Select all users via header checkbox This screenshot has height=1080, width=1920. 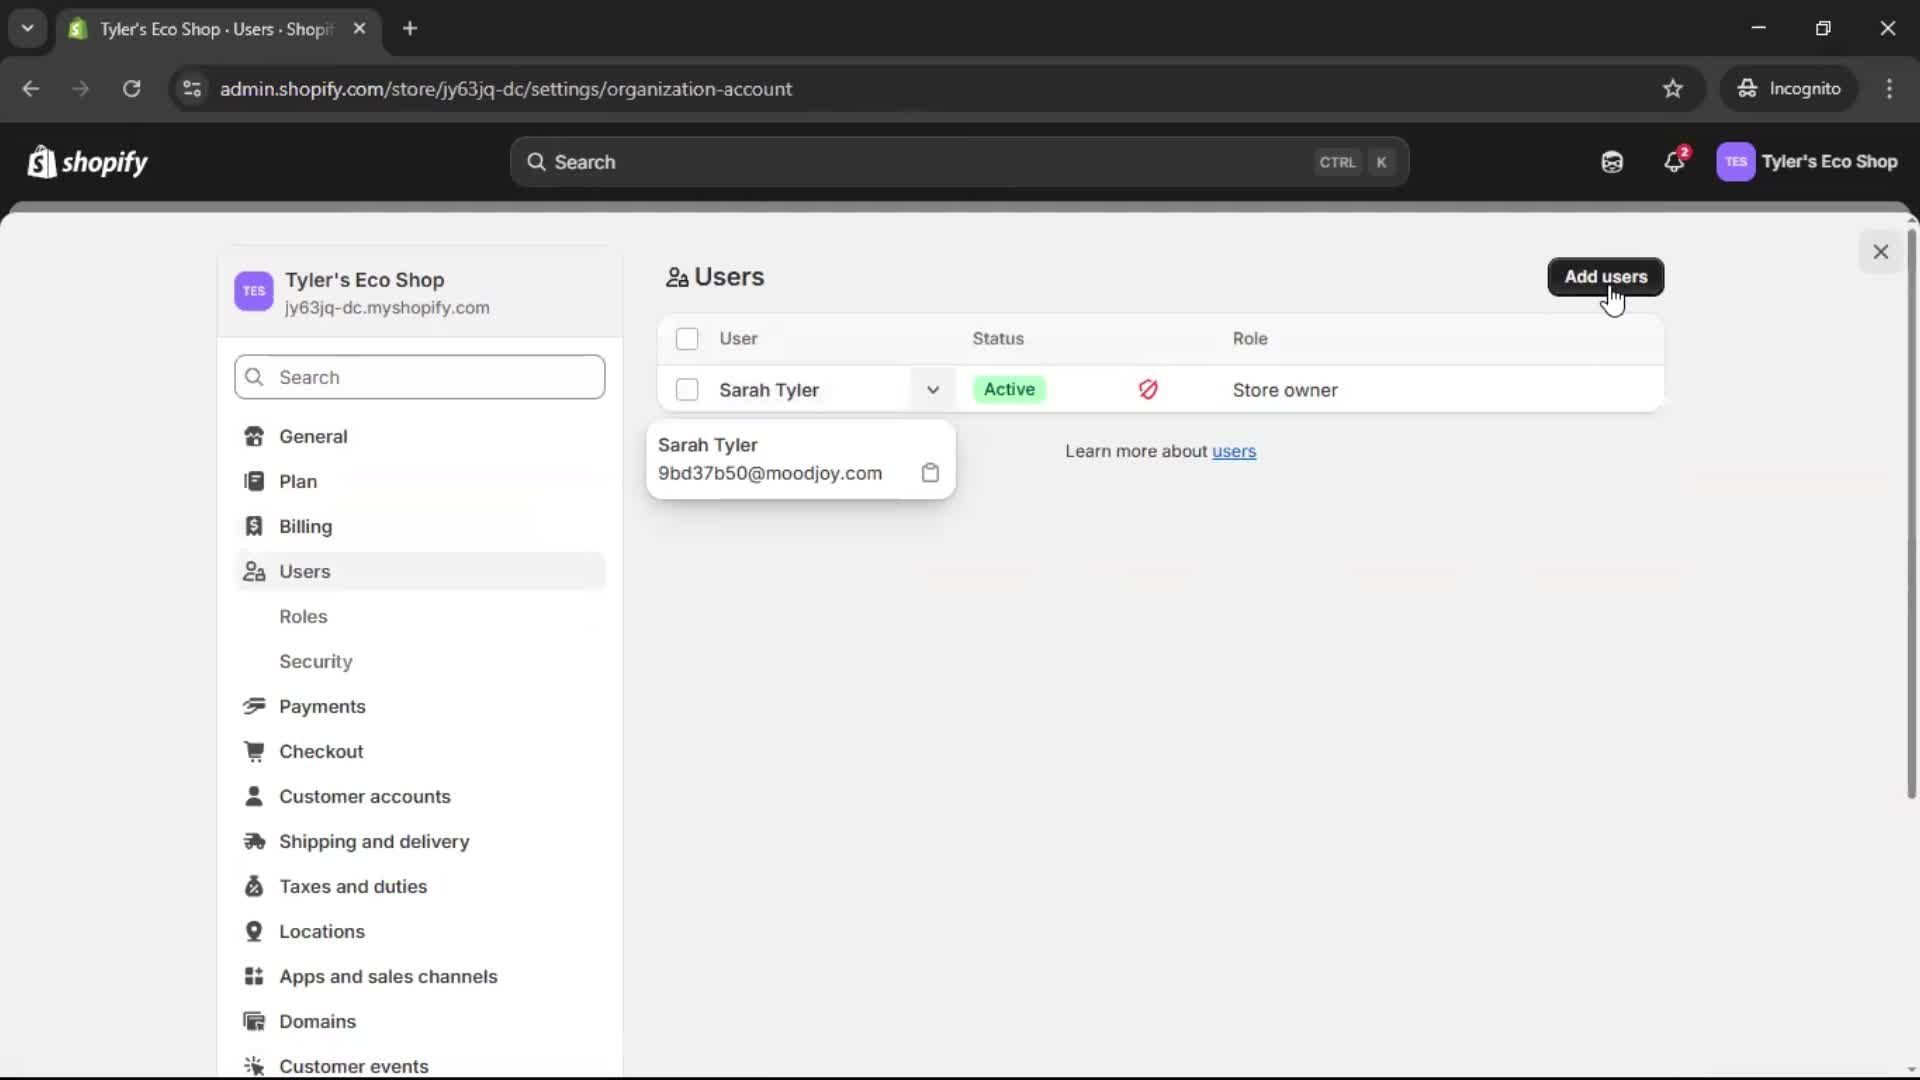click(x=688, y=339)
